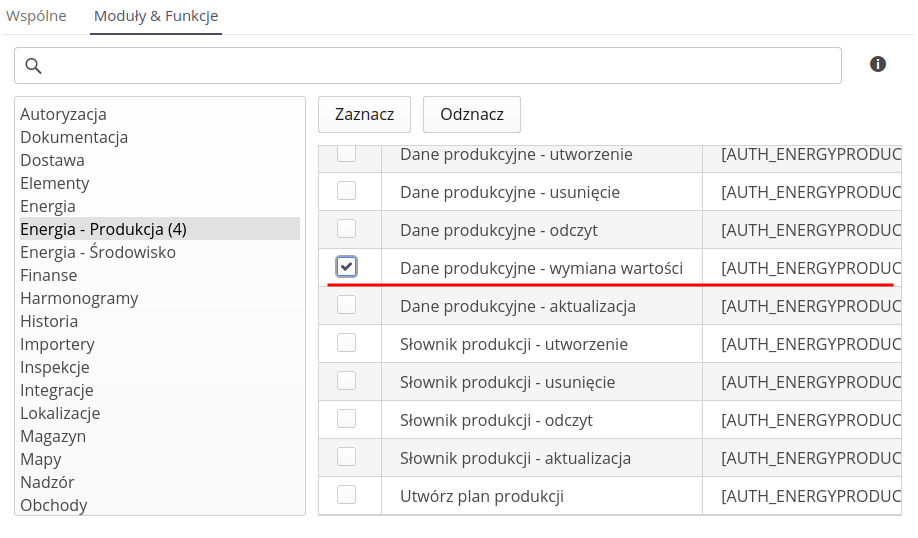This screenshot has width=918, height=538.
Task: Select 'Słownik produkcji - odczyt' checkbox
Action: point(346,419)
